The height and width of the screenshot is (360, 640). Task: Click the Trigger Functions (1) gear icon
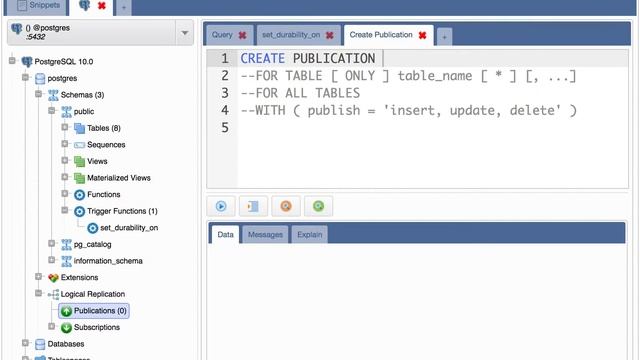(79, 211)
